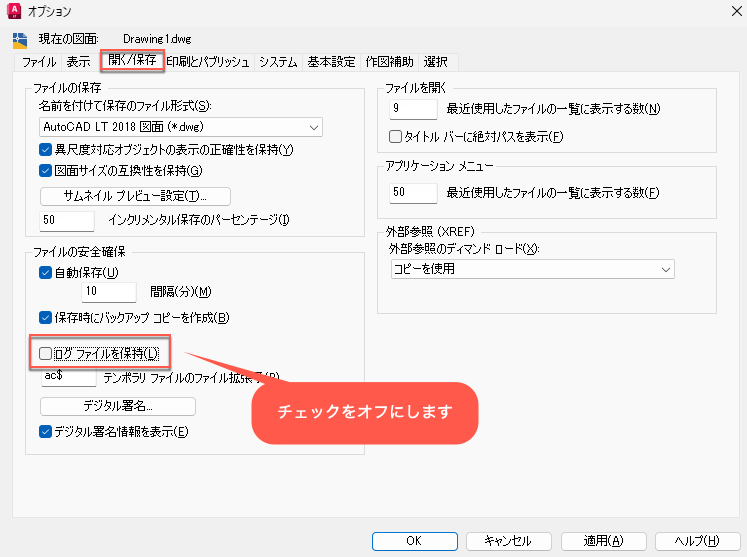
Task: Click the temporary file extension field
Action: coord(69,376)
